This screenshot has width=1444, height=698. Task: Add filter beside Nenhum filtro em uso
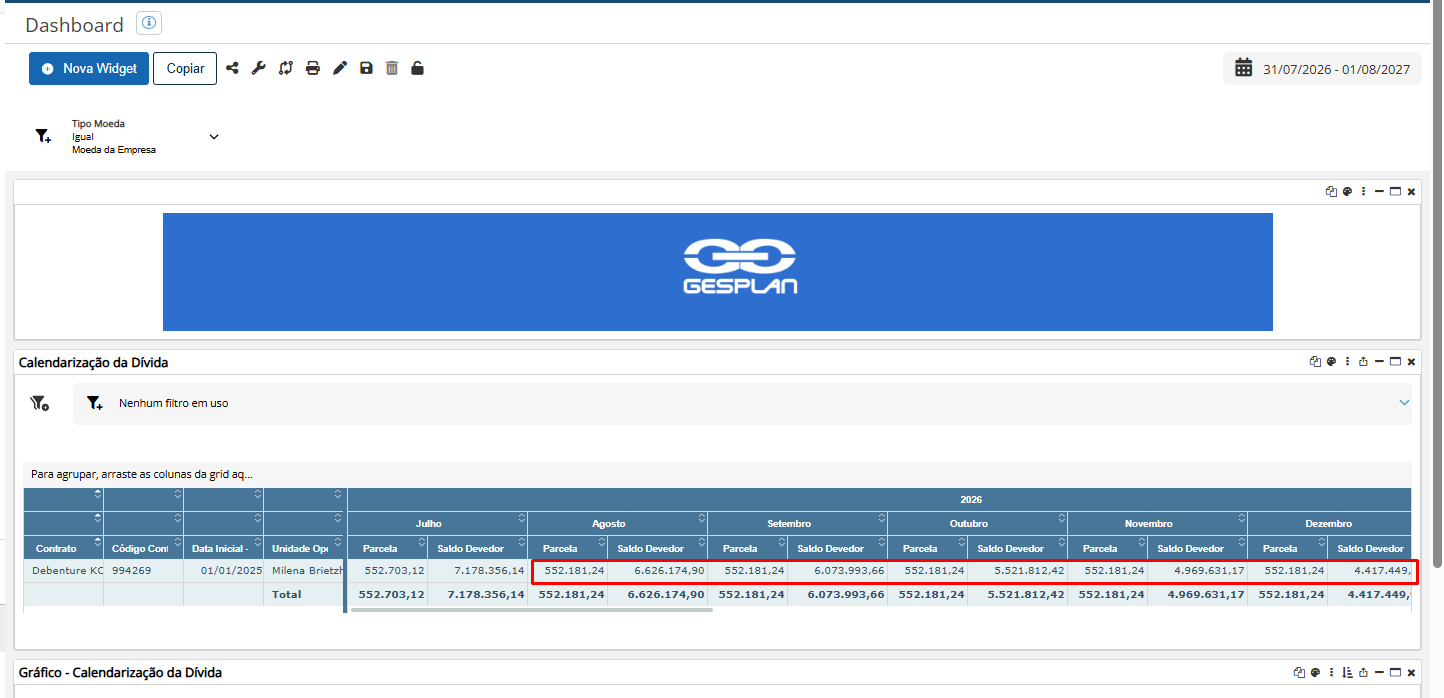(94, 403)
